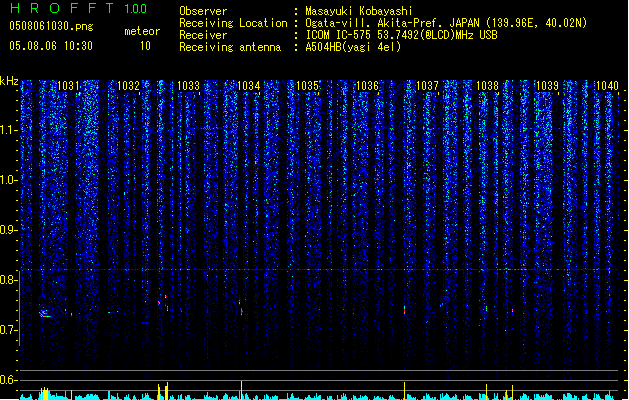629x400 pixels.
Task: Click the A504HB(yagi 4el) antenna text
Action: tap(353, 47)
